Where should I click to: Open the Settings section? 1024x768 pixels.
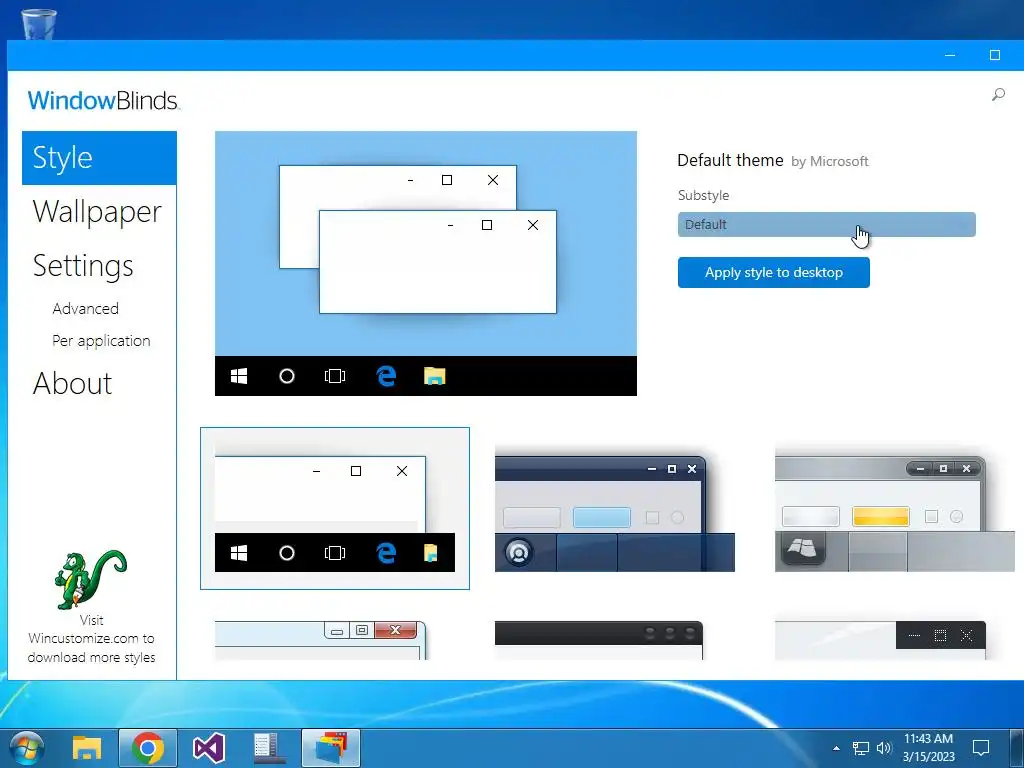(x=83, y=266)
